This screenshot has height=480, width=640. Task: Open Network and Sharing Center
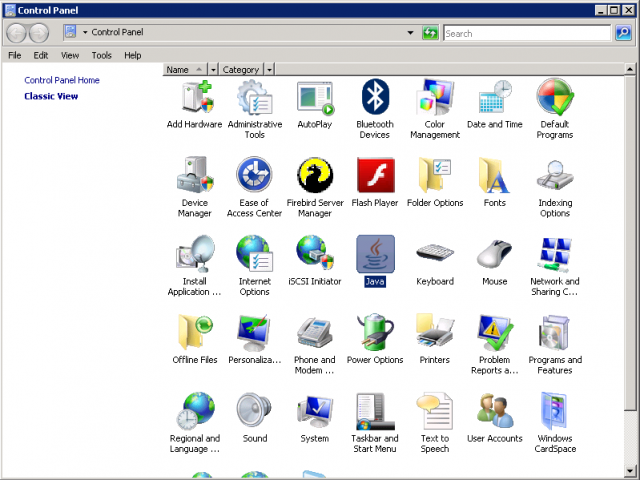coord(555,266)
